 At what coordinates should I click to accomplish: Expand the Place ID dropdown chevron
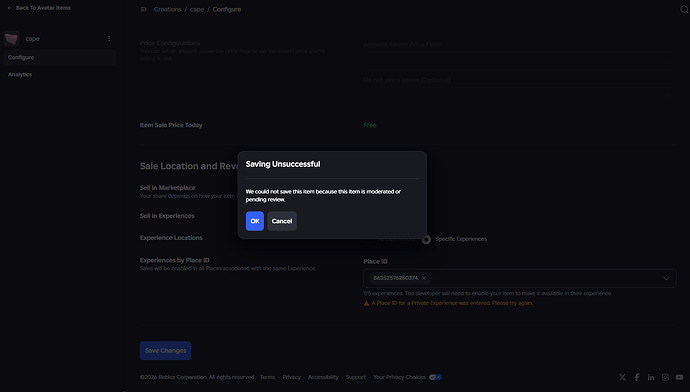[666, 278]
